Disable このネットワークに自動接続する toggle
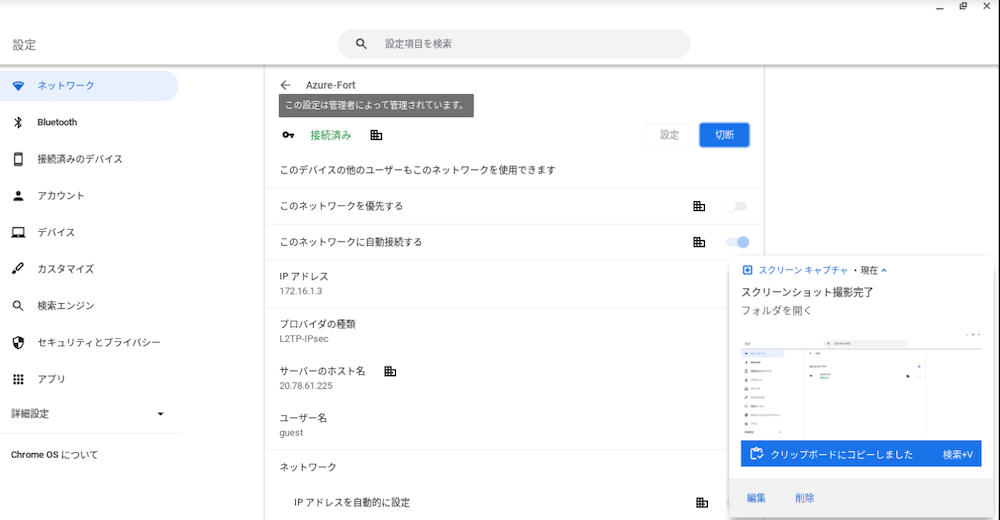This screenshot has width=1000, height=520. (x=737, y=242)
